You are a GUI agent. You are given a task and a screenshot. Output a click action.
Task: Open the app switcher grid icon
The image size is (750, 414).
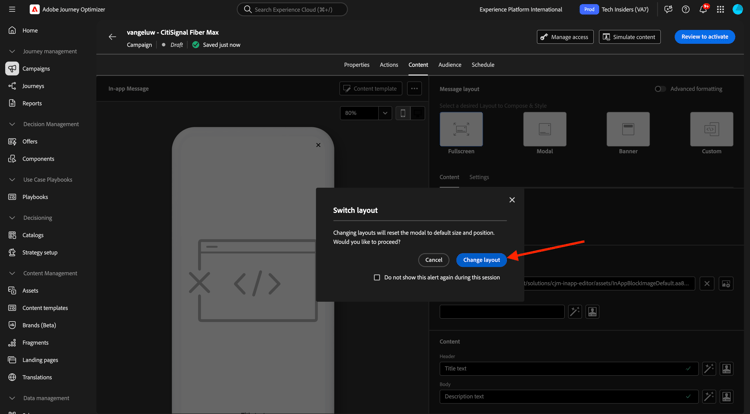[x=720, y=9]
